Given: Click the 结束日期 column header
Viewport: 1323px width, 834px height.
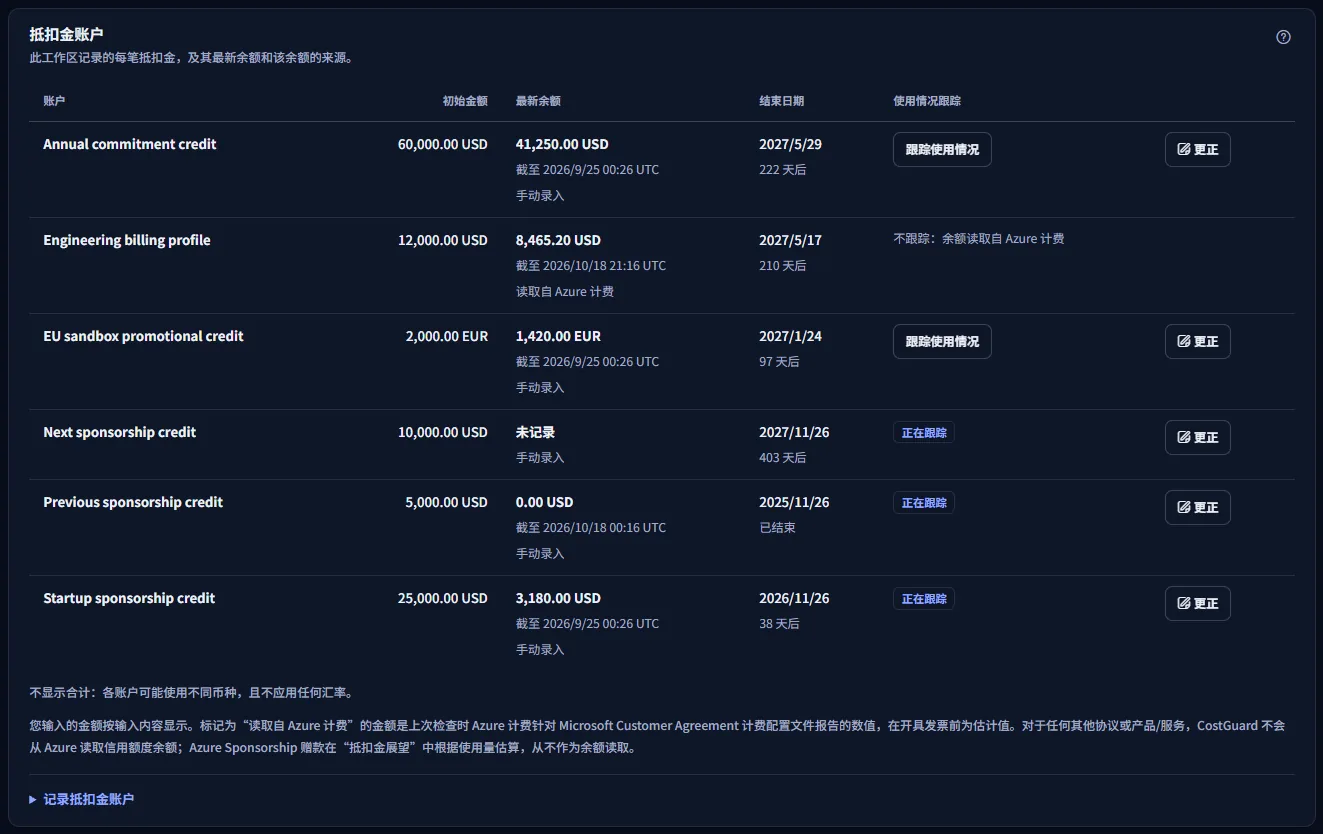Looking at the screenshot, I should point(781,101).
